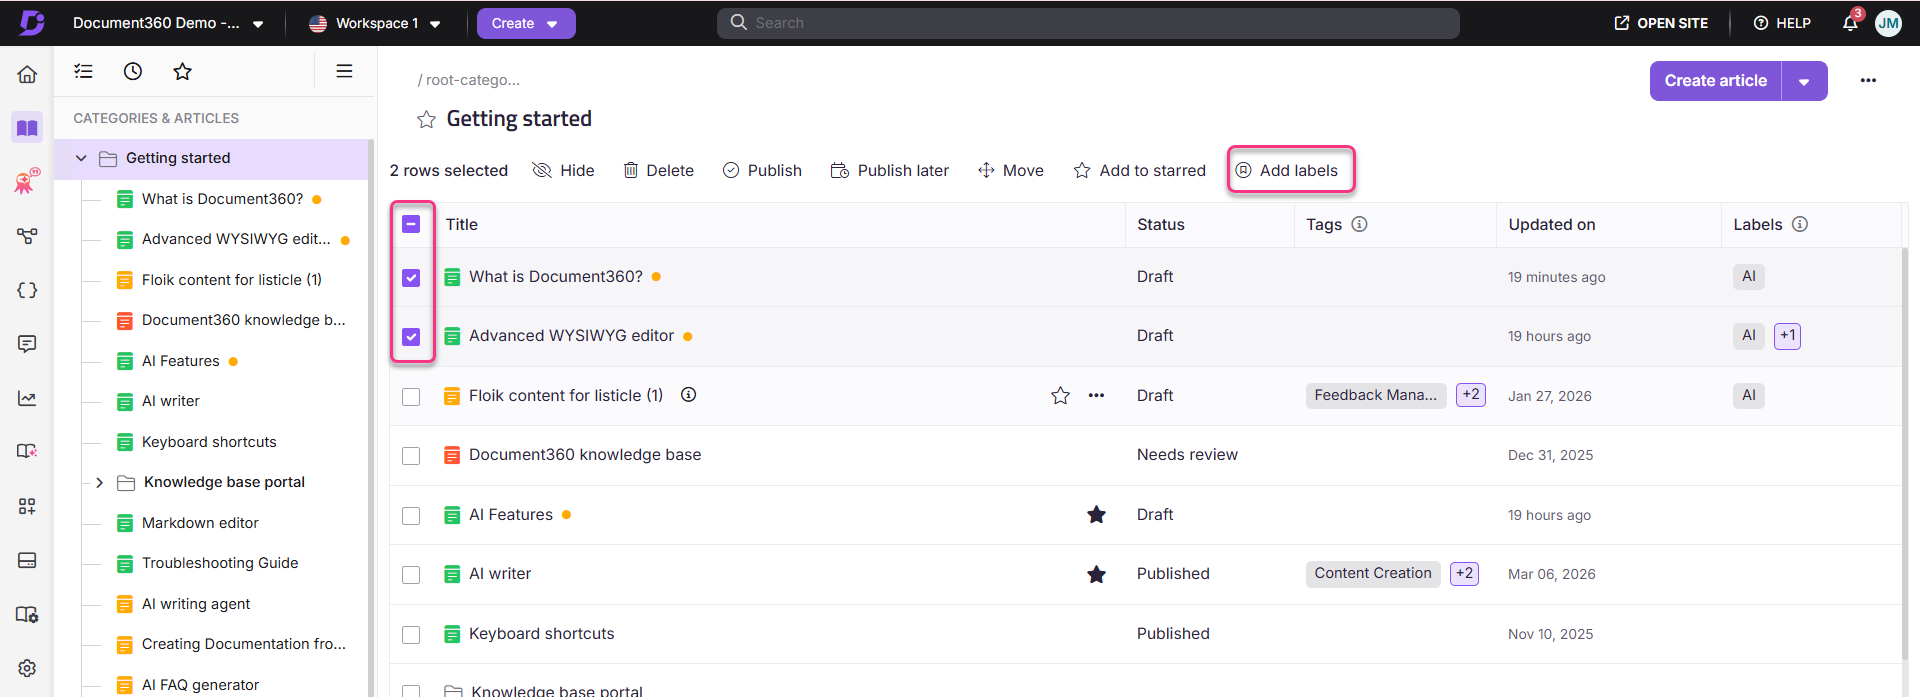Click the Document360 logo

[32, 23]
